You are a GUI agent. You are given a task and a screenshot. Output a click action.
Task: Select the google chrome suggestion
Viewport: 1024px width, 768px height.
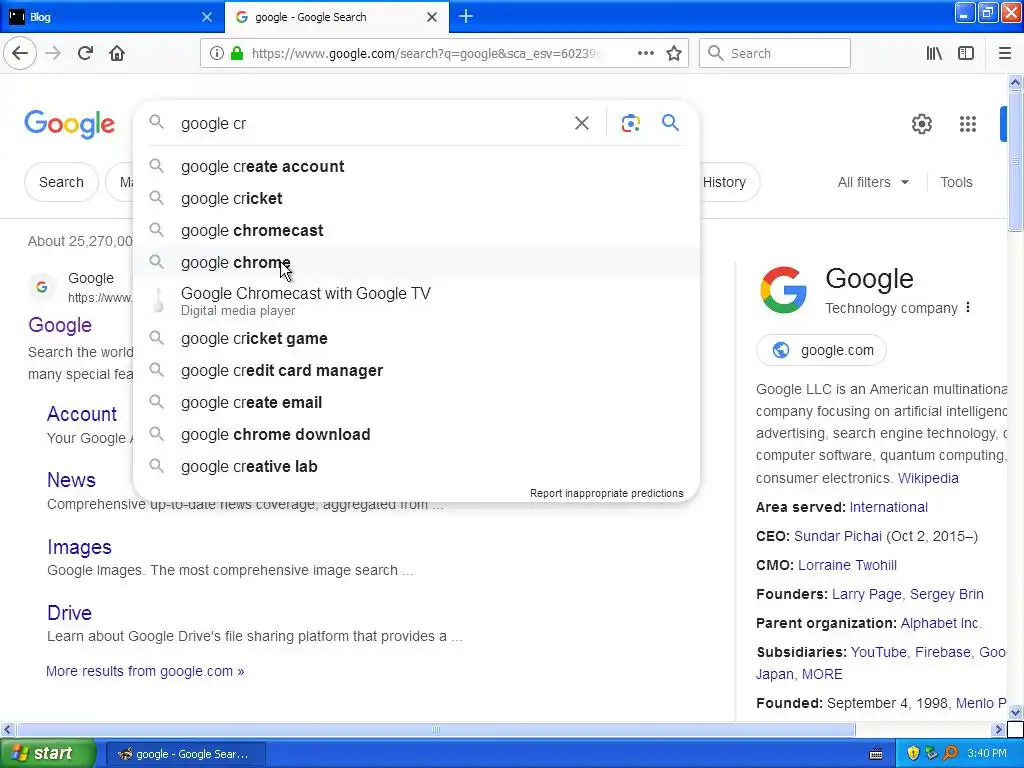click(x=416, y=263)
